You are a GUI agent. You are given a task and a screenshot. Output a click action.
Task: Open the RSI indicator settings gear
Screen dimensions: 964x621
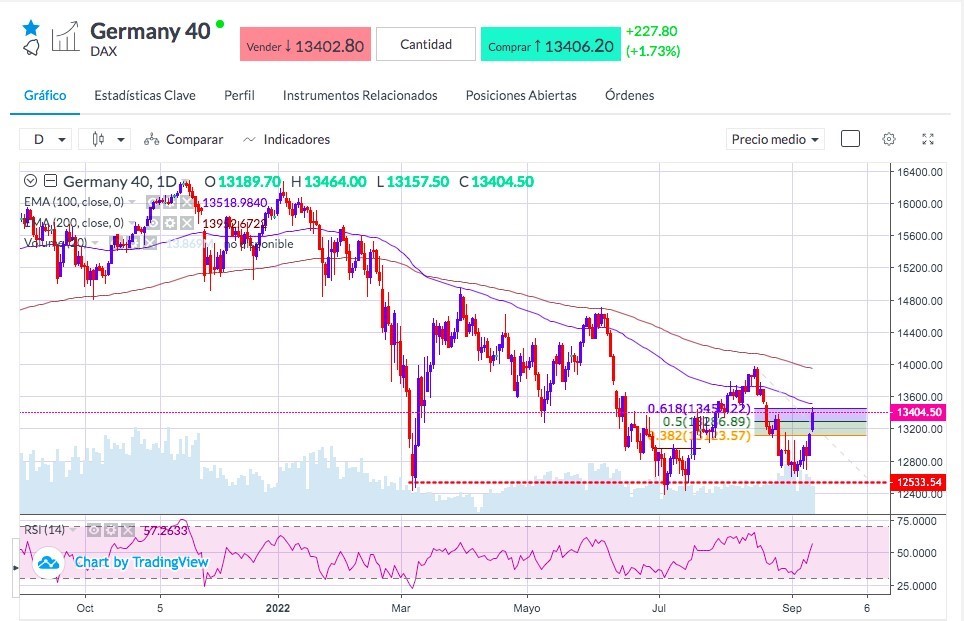(x=111, y=529)
